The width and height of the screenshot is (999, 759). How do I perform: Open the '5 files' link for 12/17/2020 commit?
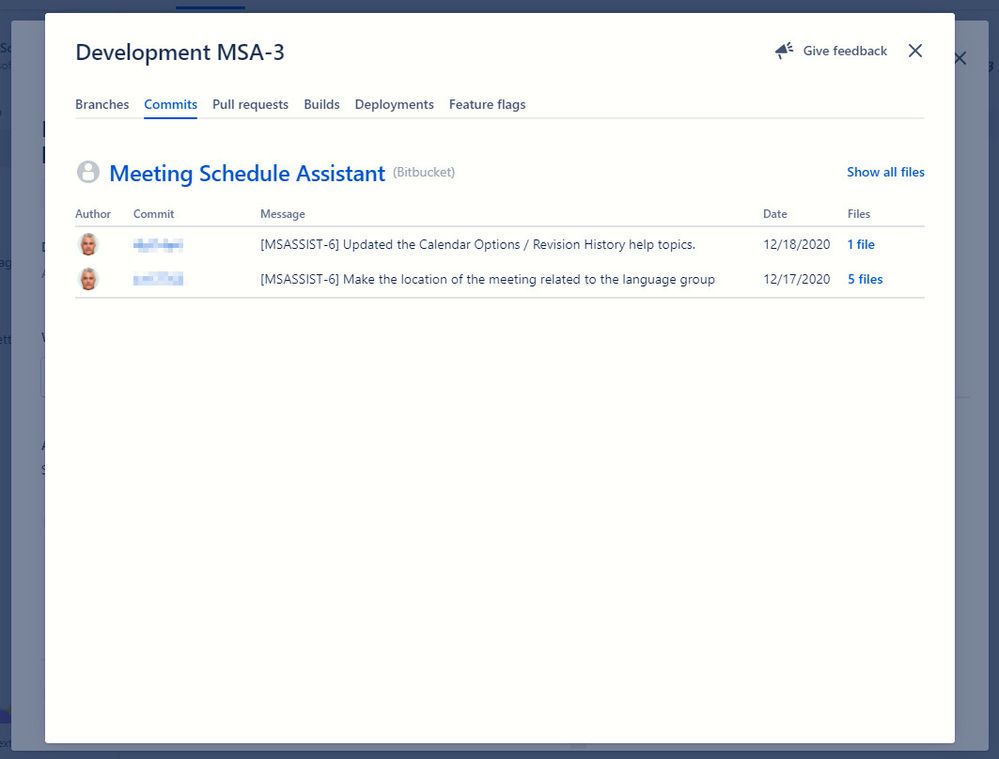tap(865, 279)
